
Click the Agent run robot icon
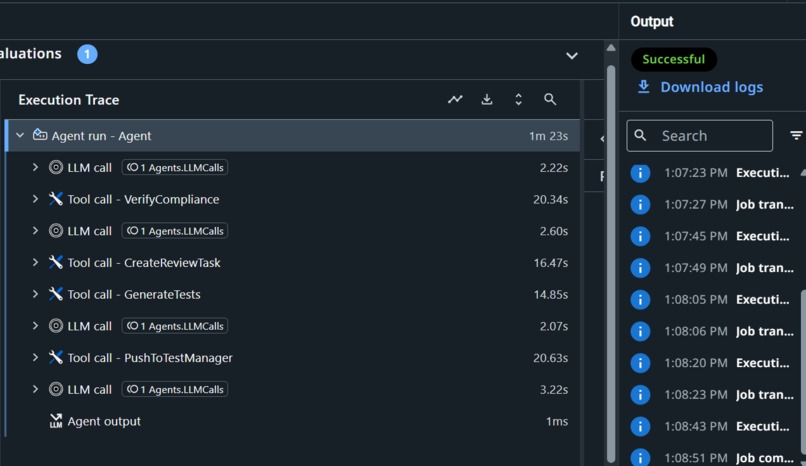[40, 135]
